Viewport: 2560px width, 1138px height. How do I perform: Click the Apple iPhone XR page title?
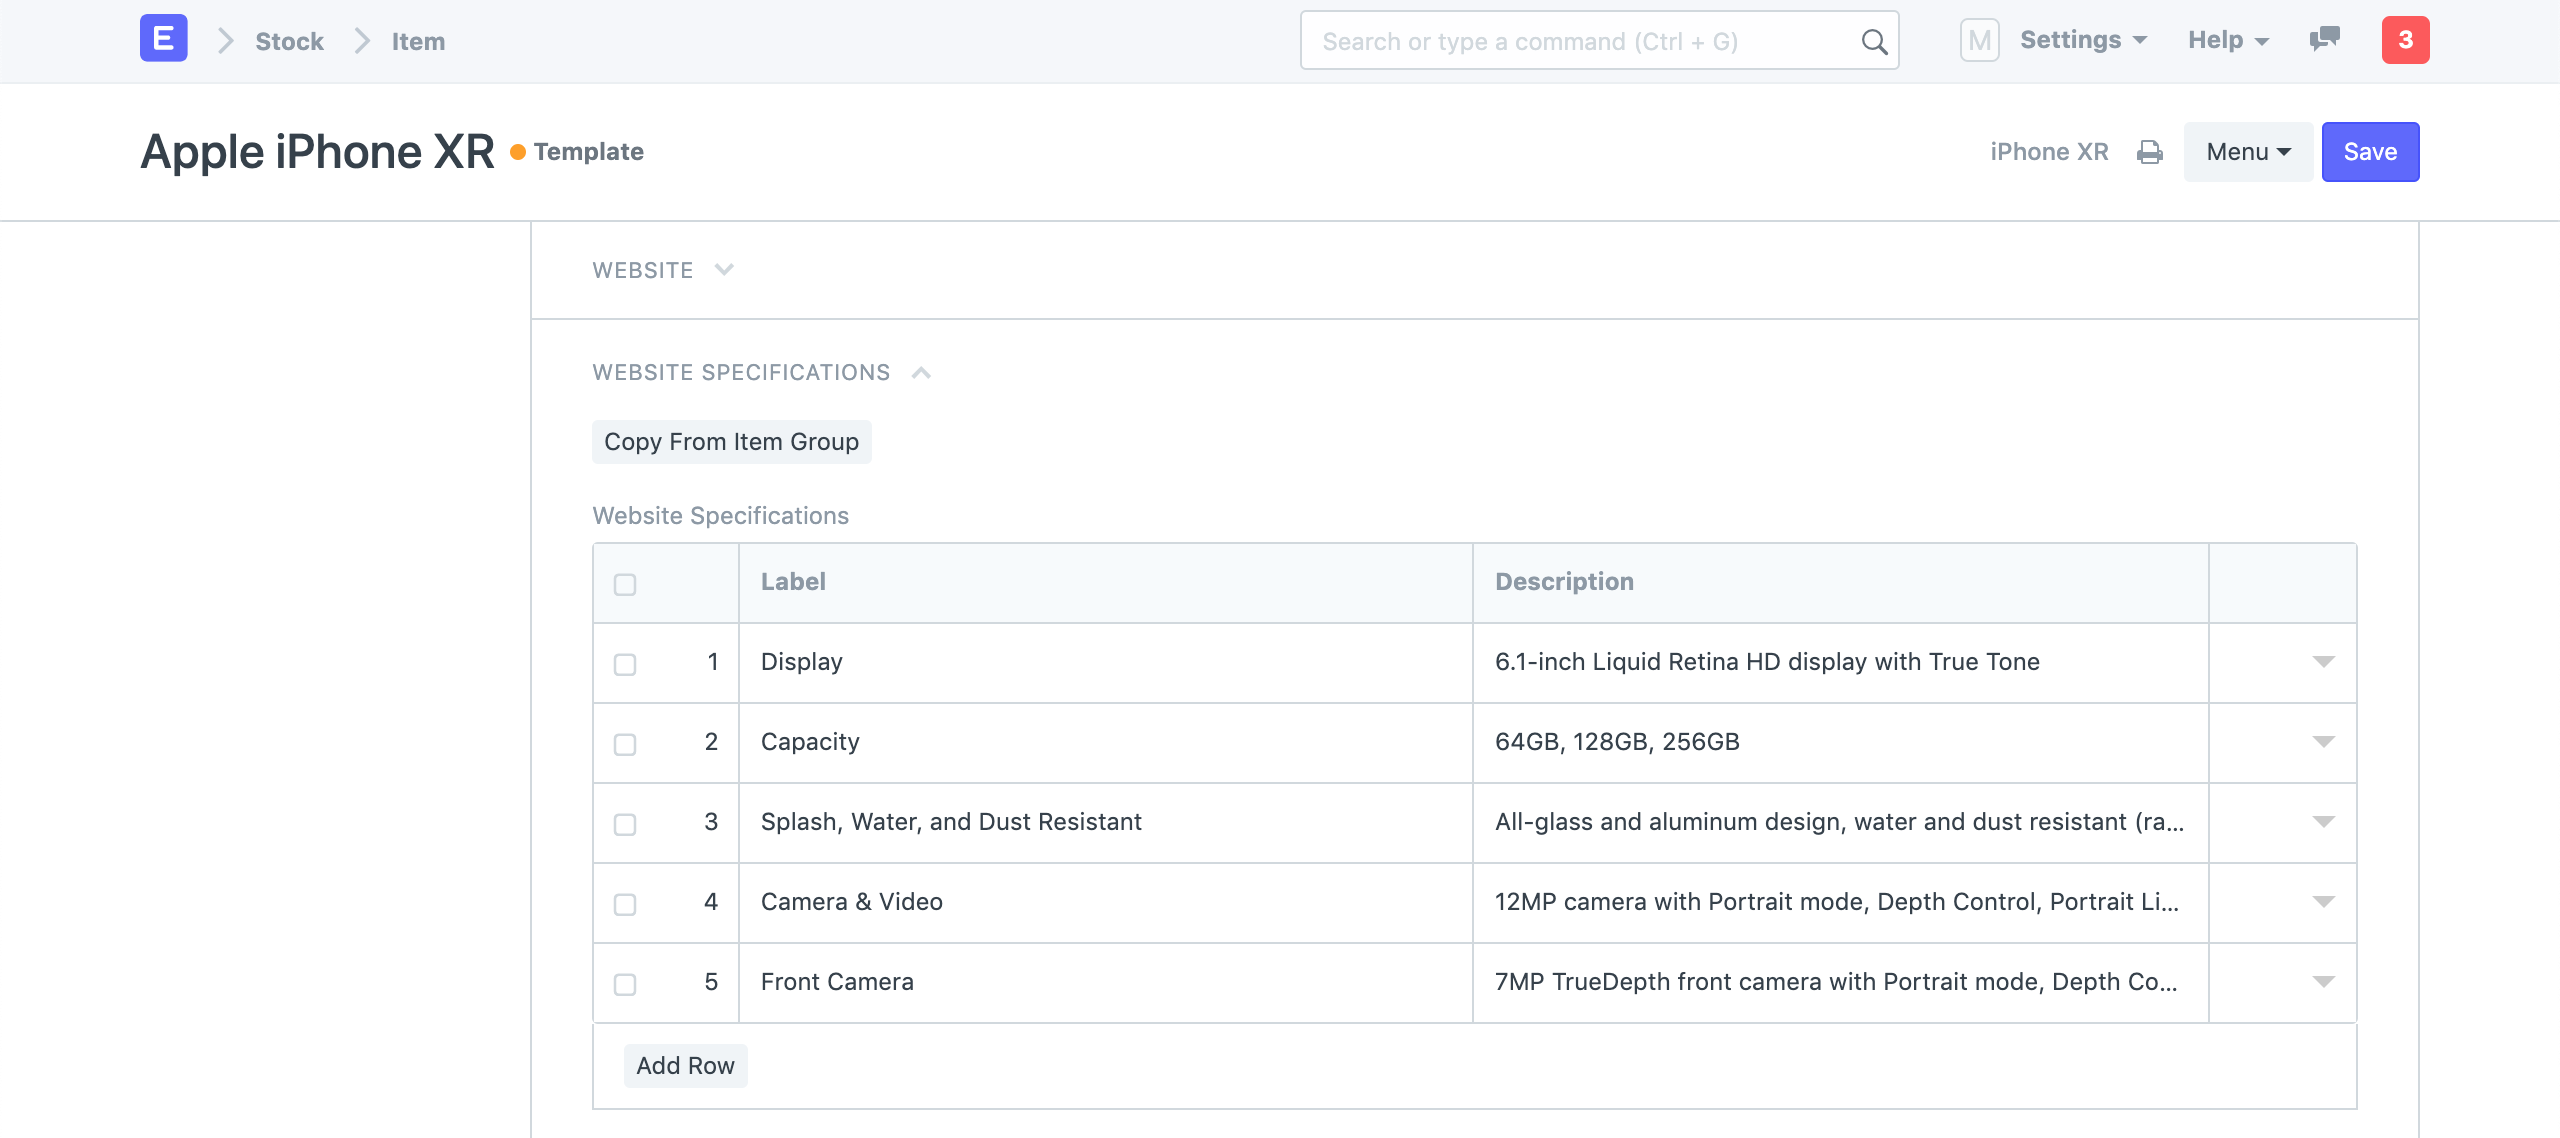coord(317,152)
